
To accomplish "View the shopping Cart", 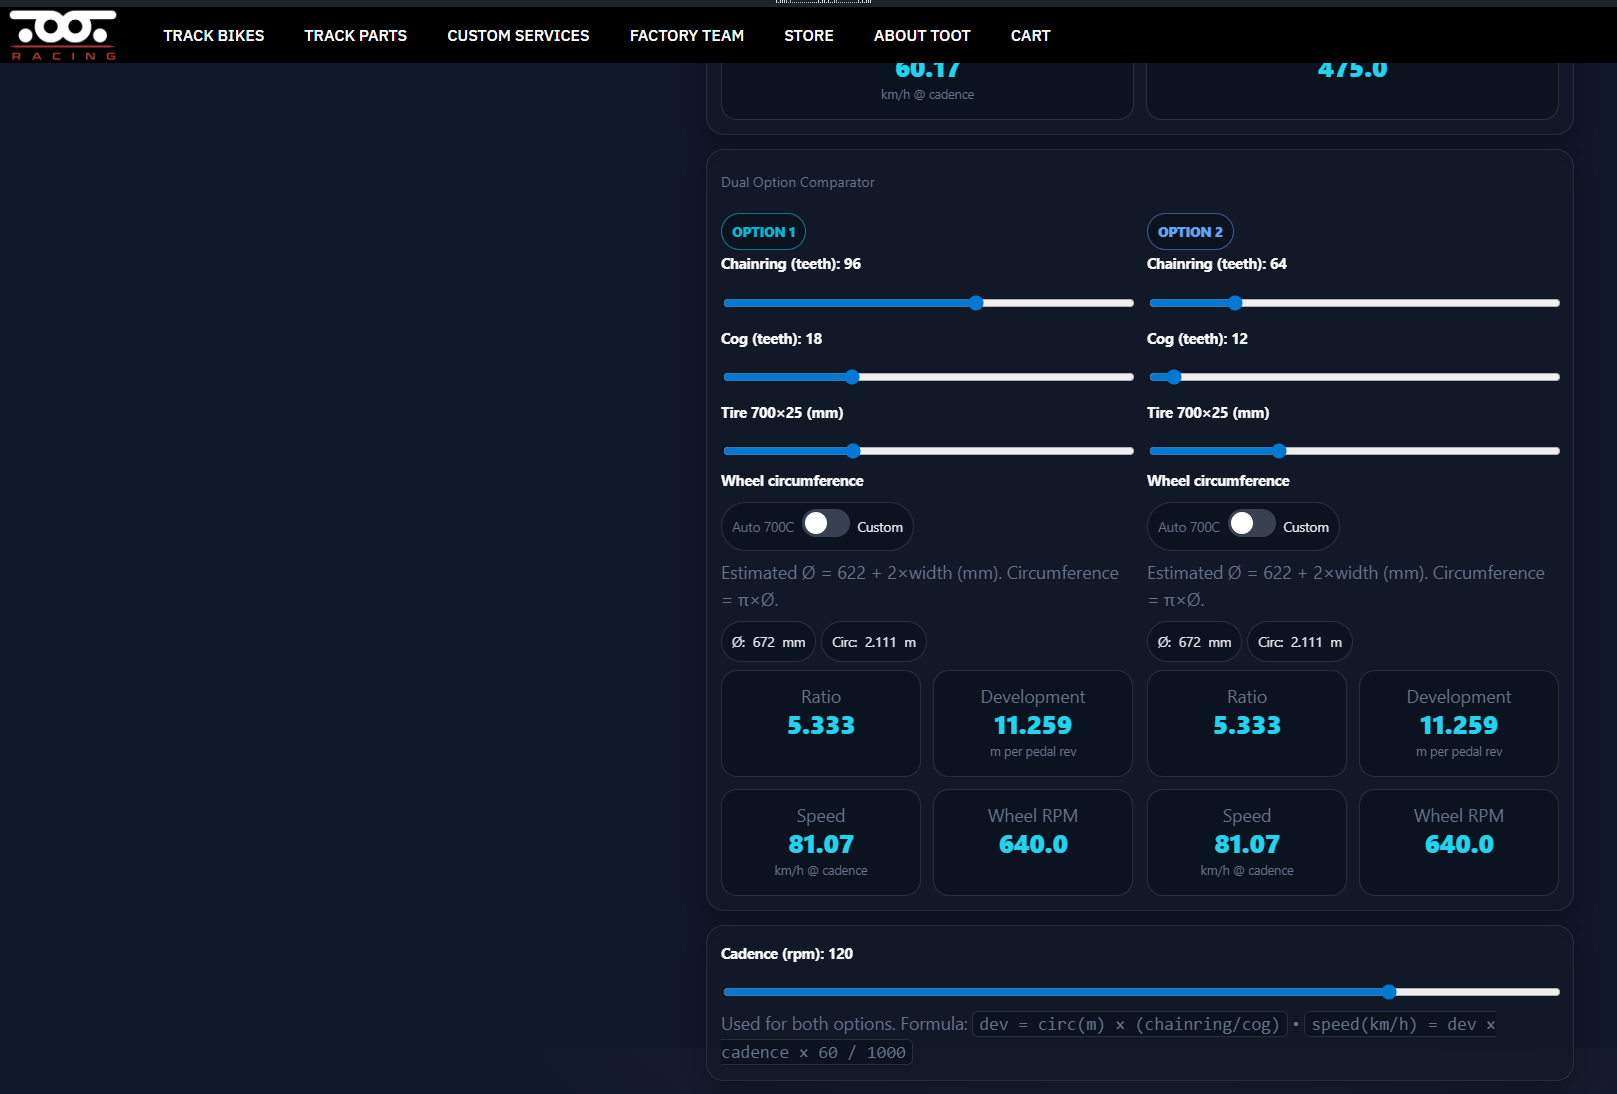I will pyautogui.click(x=1030, y=36).
